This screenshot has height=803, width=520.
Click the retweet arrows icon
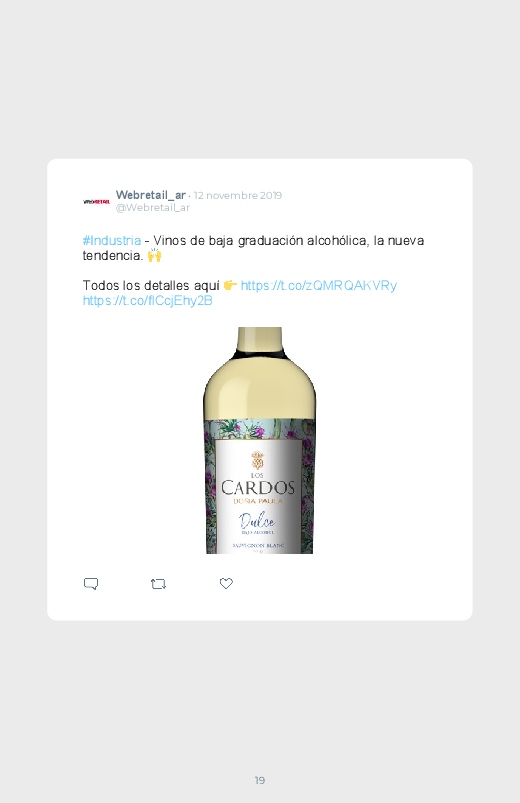[x=158, y=584]
